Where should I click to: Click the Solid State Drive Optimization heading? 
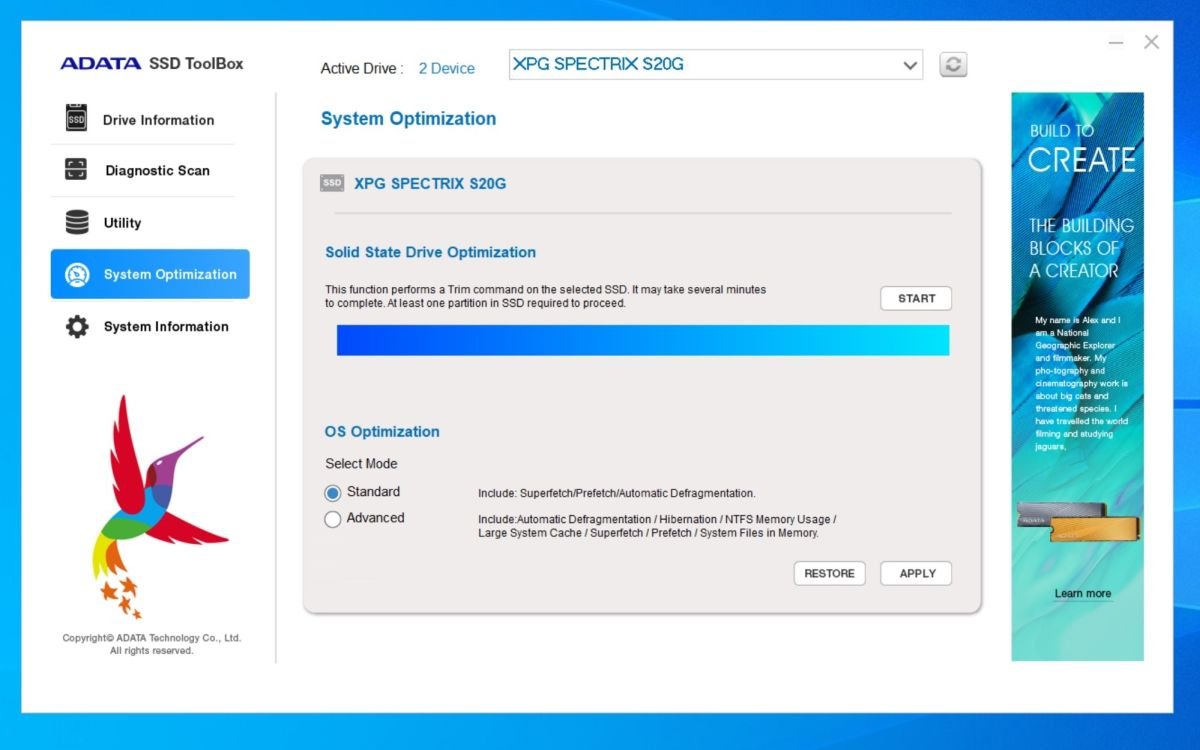pyautogui.click(x=430, y=252)
